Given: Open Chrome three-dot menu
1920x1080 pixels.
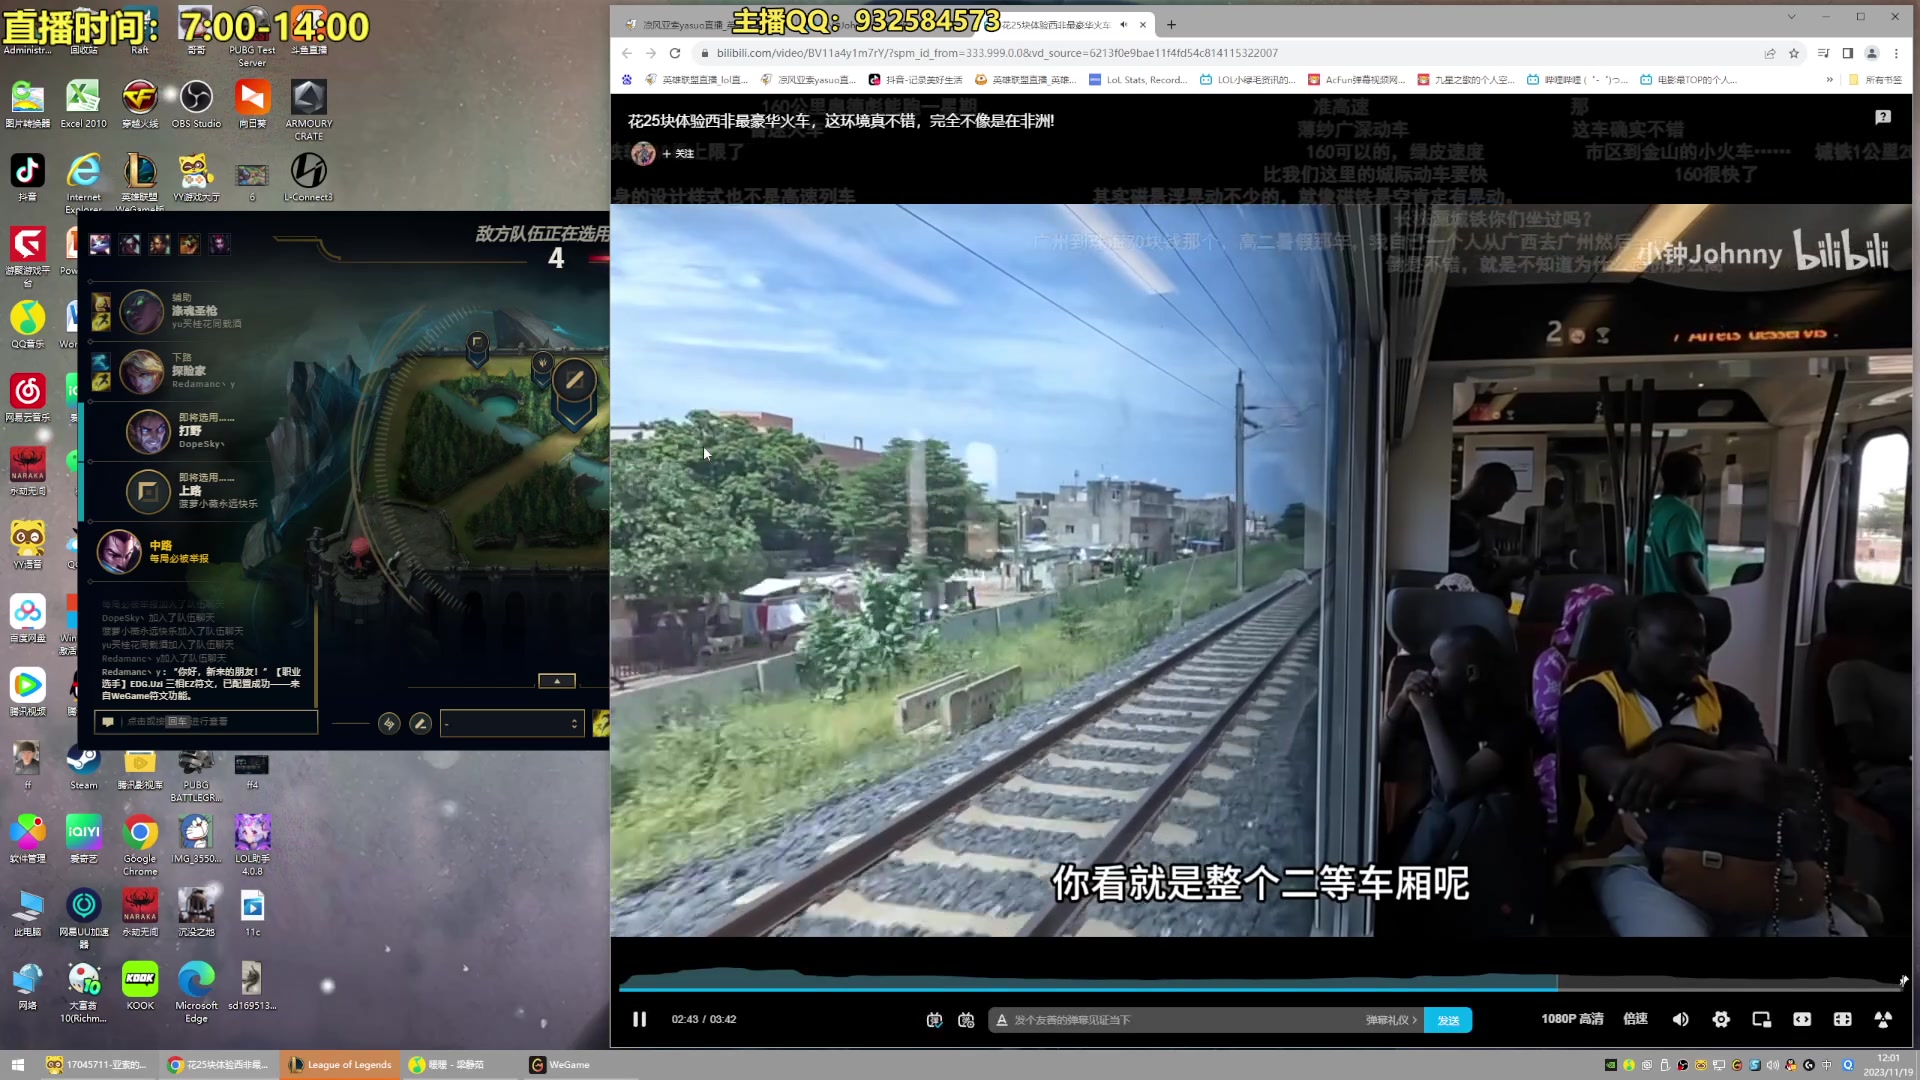Looking at the screenshot, I should 1896,53.
